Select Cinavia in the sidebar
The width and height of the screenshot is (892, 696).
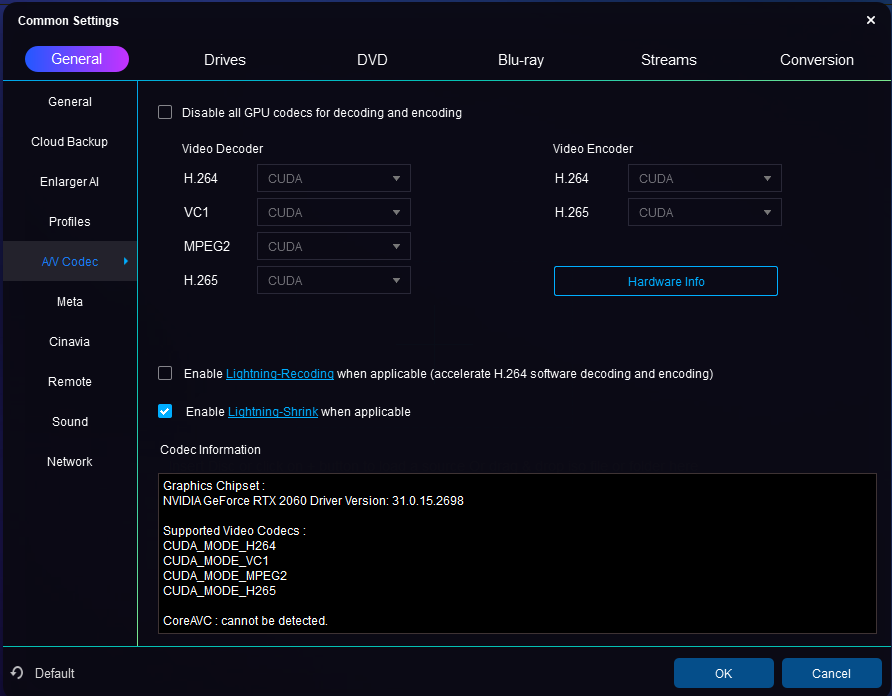coord(70,341)
